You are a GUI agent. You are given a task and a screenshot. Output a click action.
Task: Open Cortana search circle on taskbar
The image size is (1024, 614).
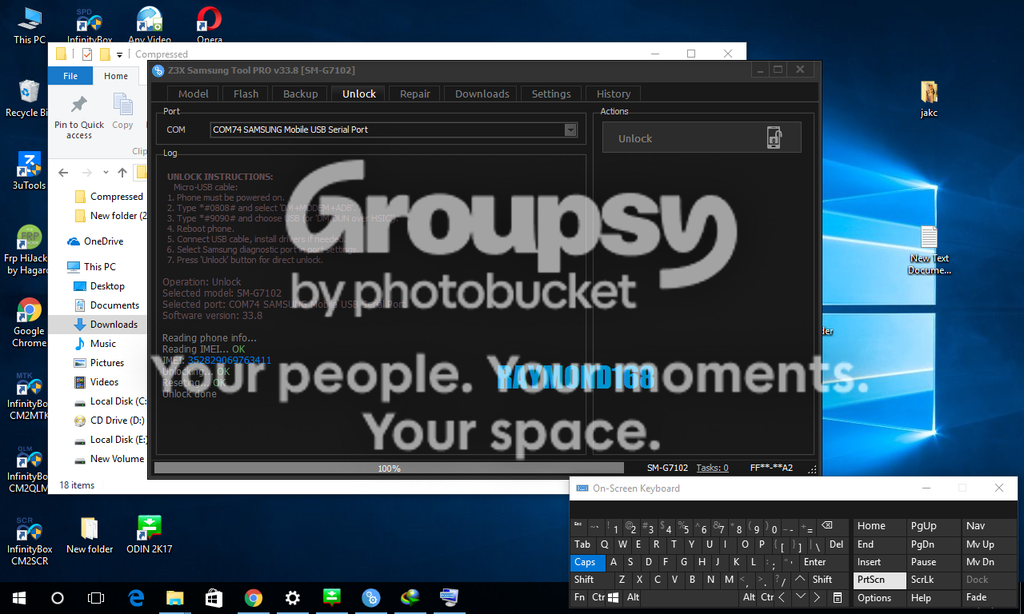click(57, 598)
